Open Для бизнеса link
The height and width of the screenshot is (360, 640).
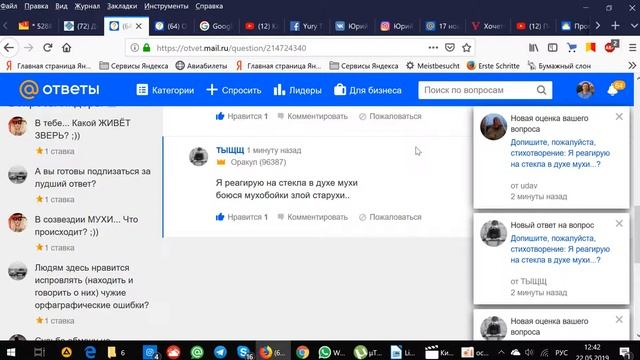pos(368,90)
